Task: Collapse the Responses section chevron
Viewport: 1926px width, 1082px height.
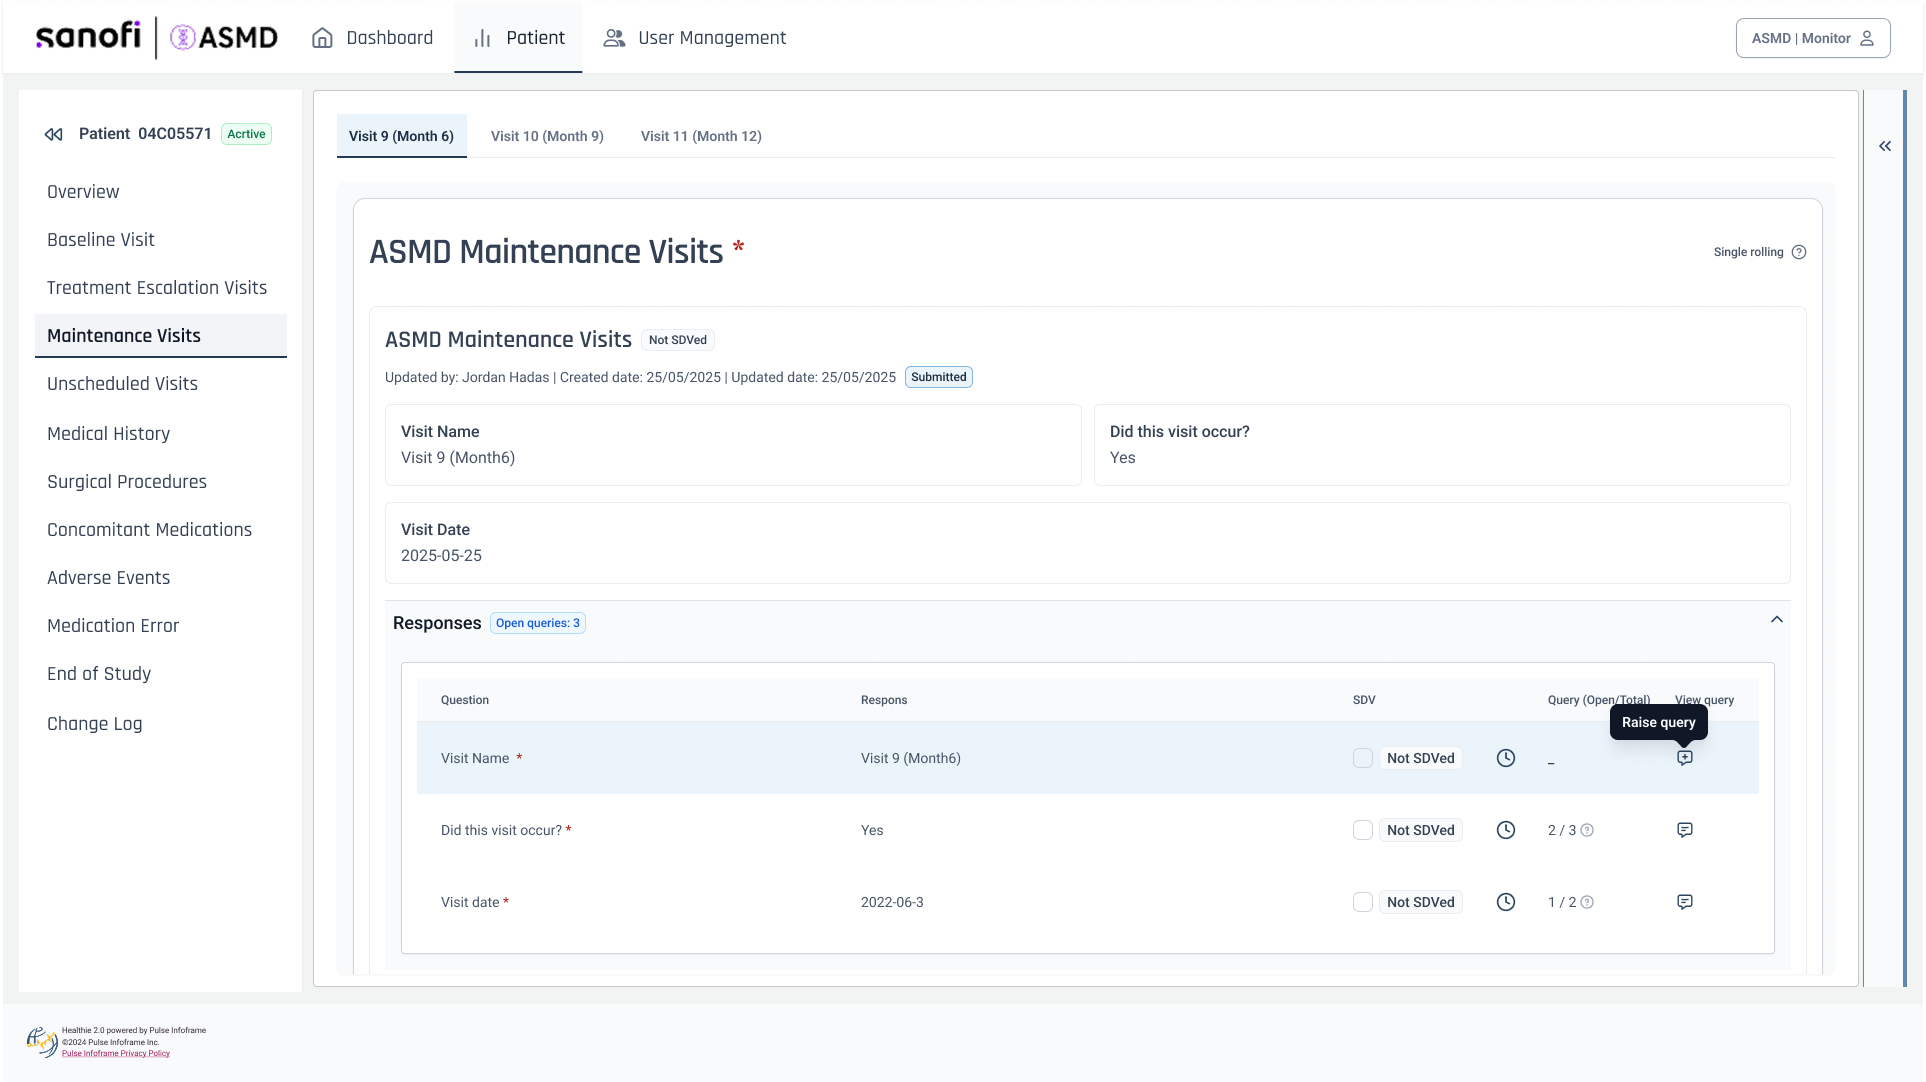Action: (1777, 620)
